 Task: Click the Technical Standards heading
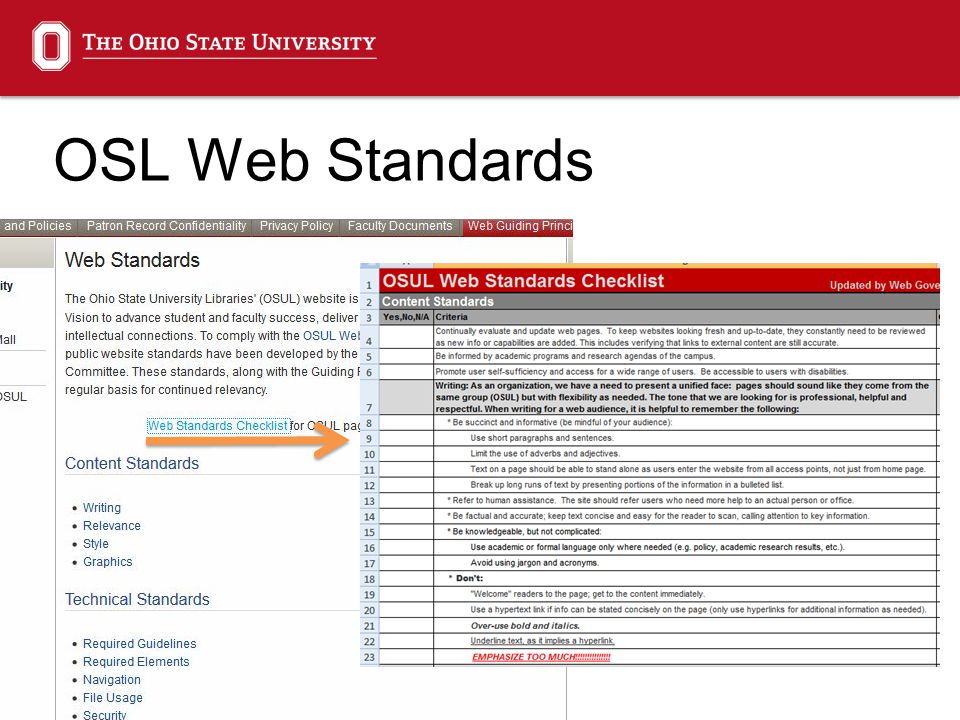coord(137,599)
